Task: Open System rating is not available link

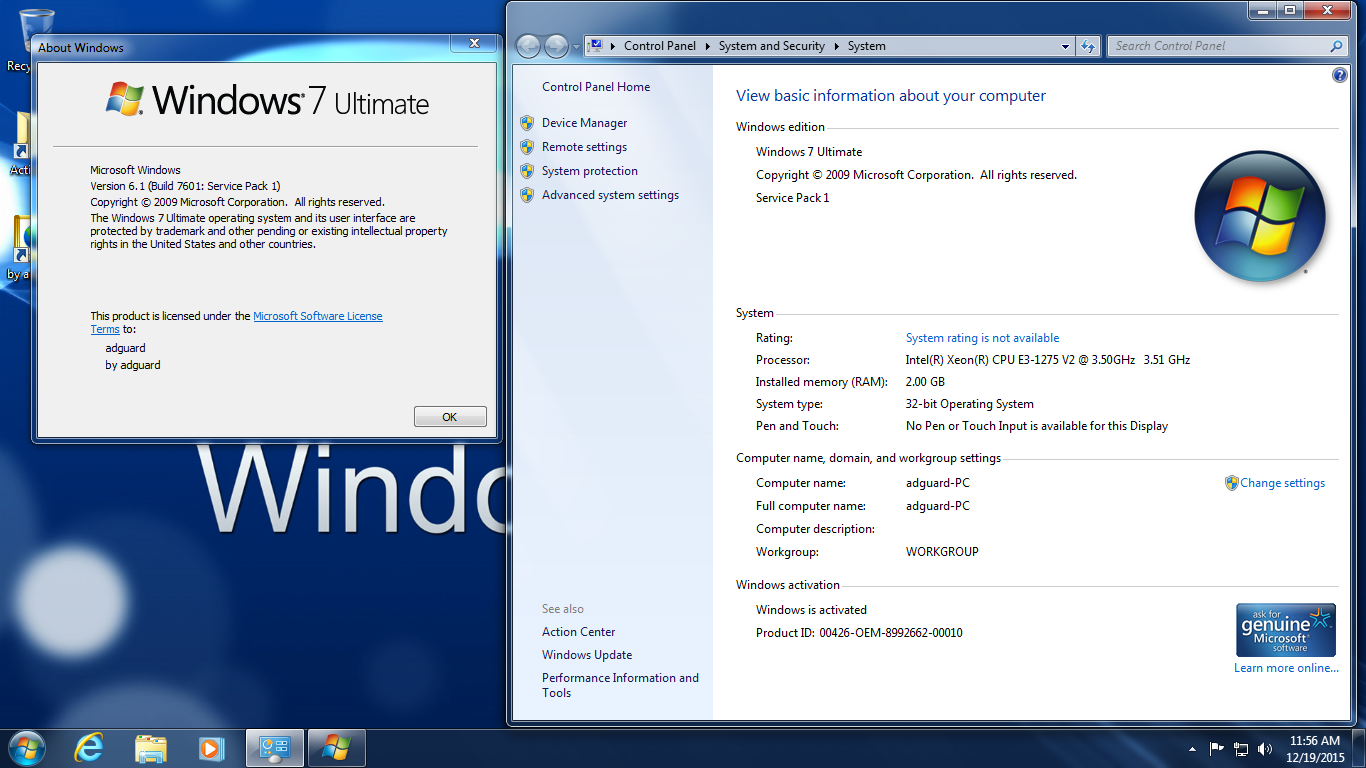Action: click(982, 338)
